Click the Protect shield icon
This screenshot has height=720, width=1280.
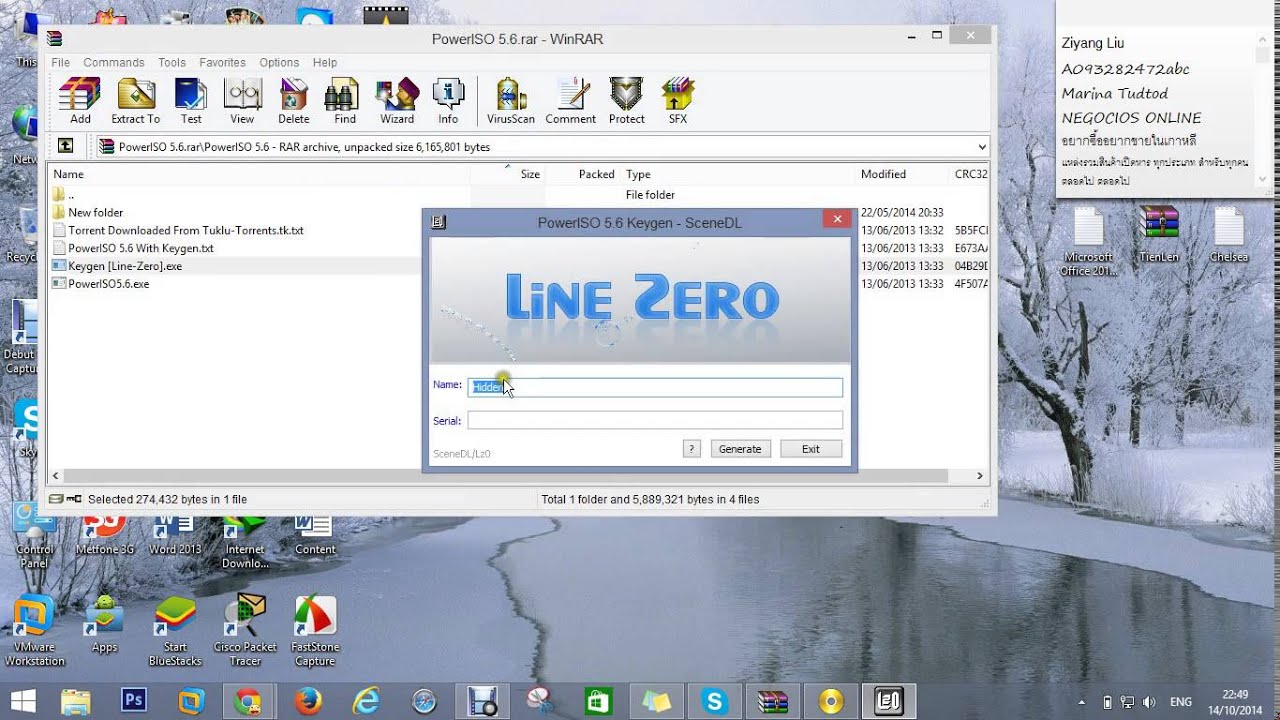click(x=627, y=101)
